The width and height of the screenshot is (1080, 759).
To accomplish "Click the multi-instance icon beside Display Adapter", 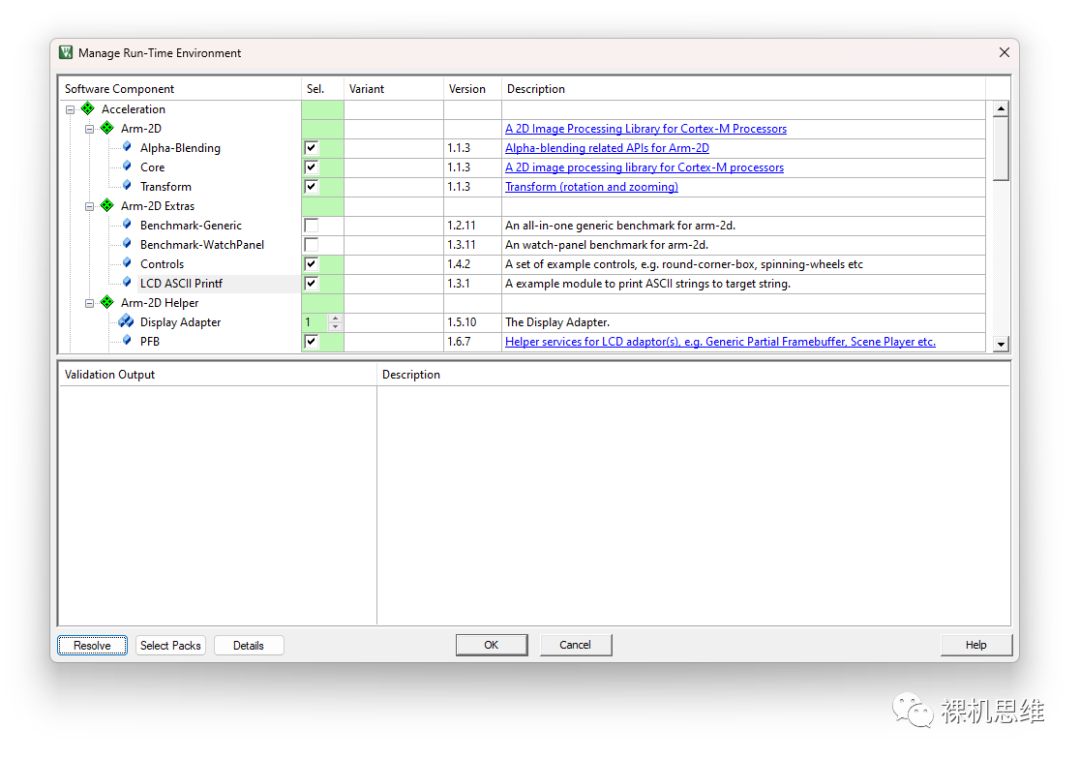I will click(126, 321).
